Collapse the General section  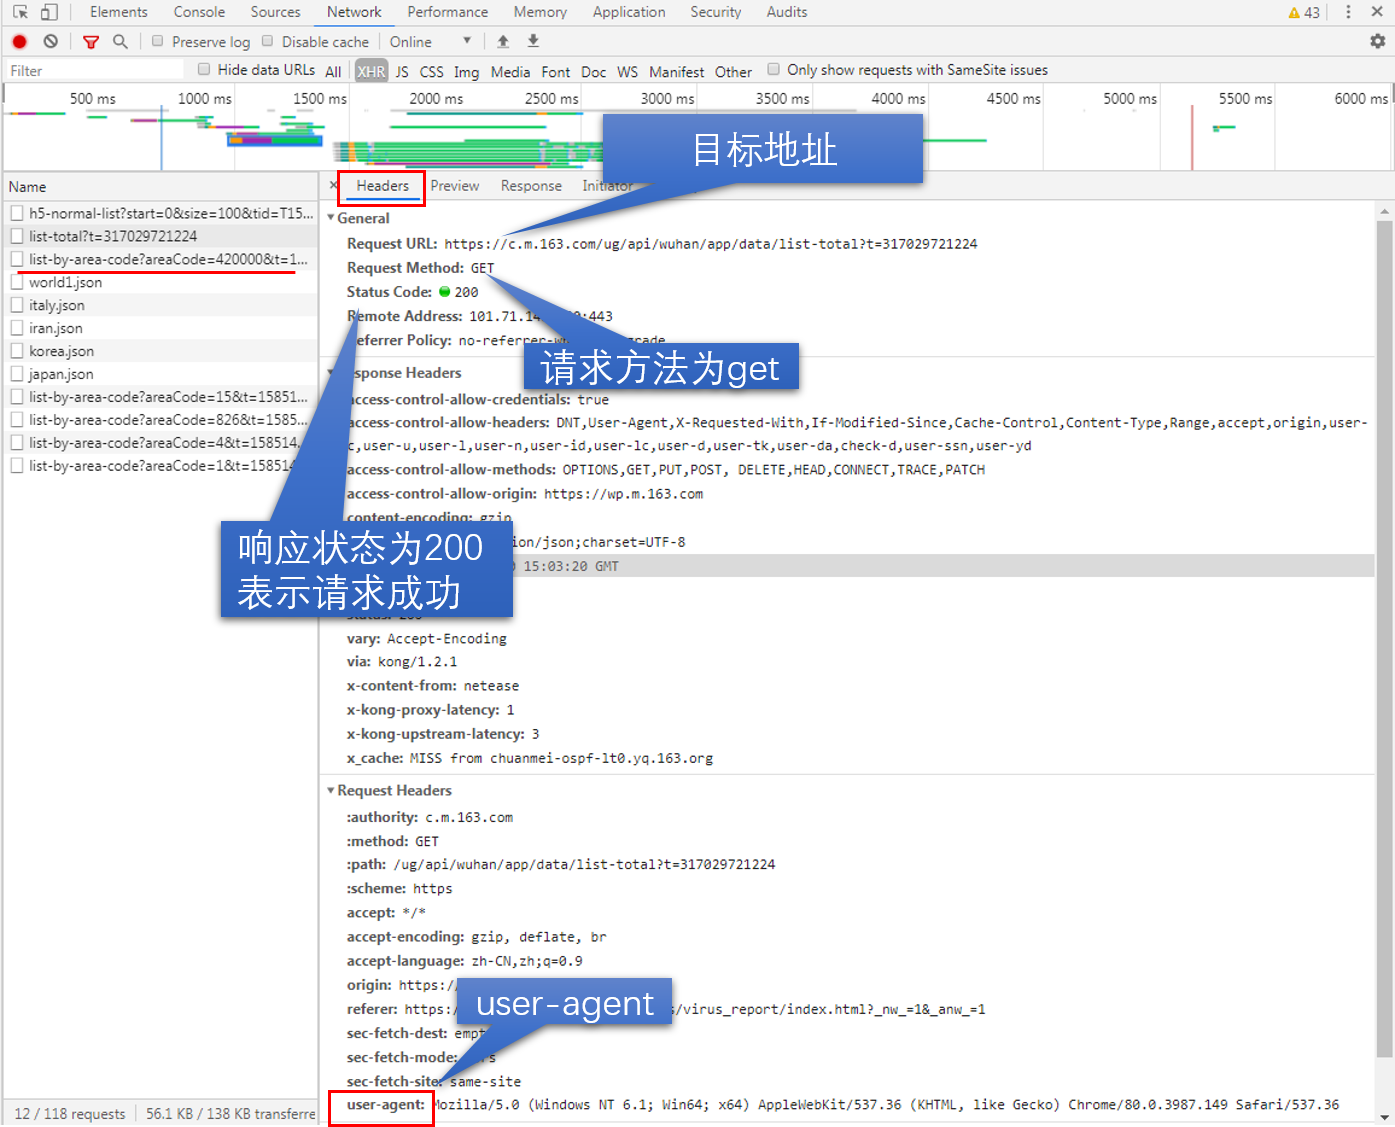[x=331, y=218]
